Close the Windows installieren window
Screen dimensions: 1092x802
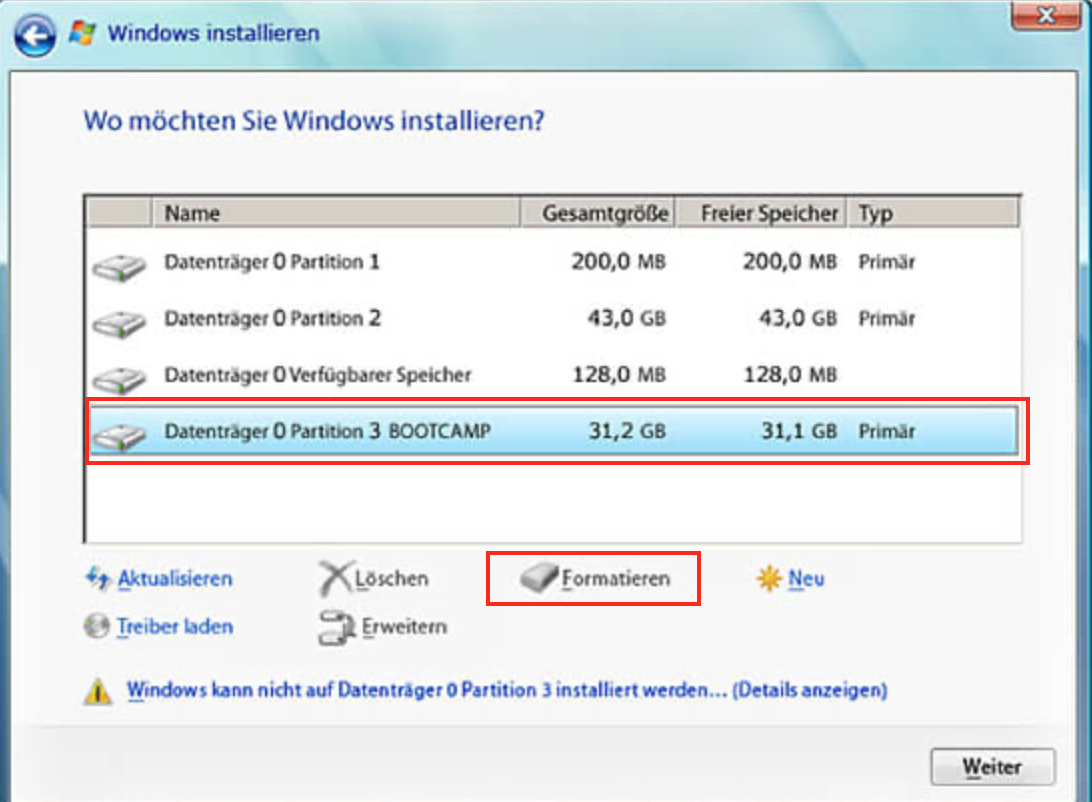(x=1046, y=15)
